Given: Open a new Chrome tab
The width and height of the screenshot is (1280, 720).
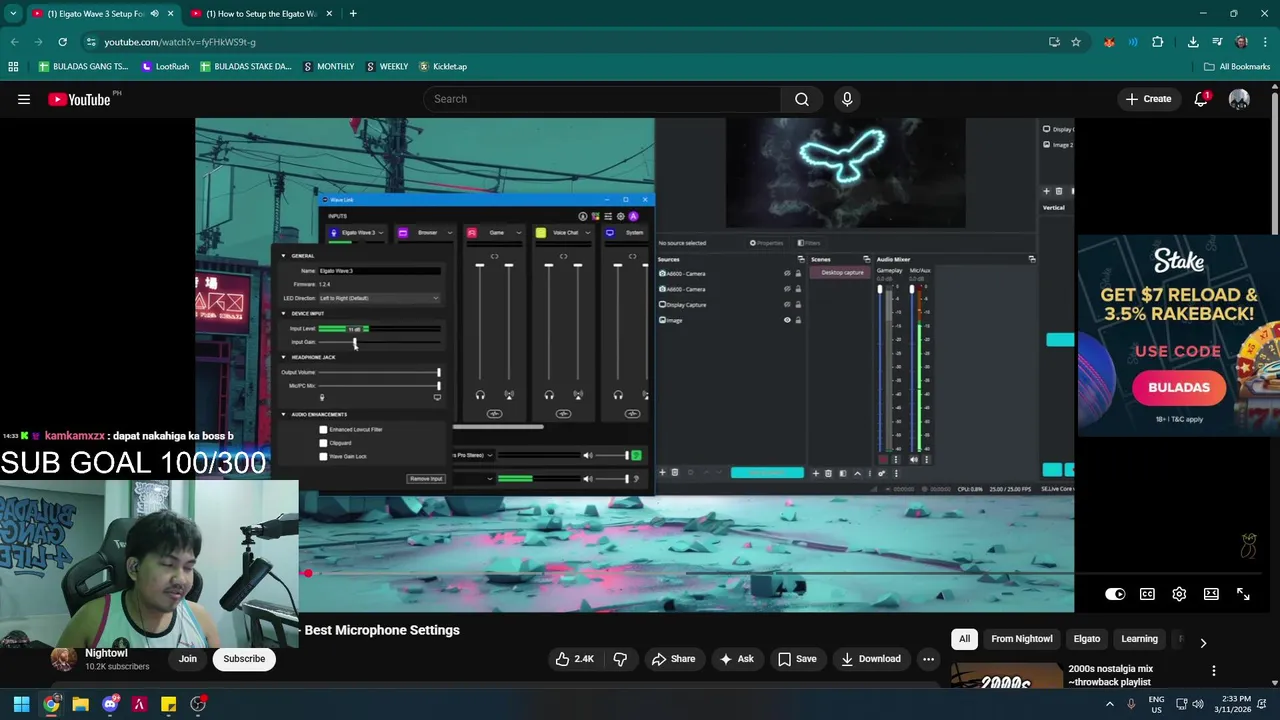Looking at the screenshot, I should tap(353, 14).
